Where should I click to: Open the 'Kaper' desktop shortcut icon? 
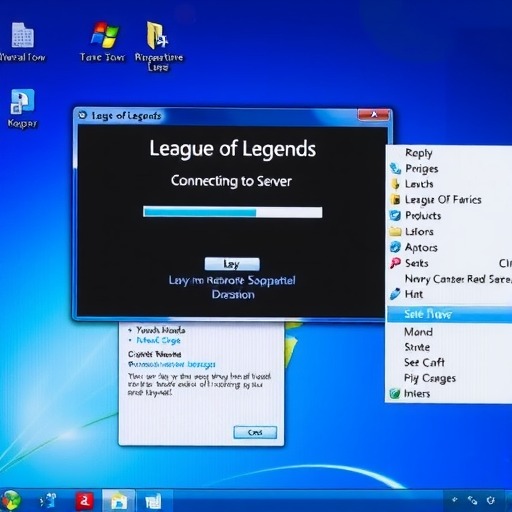click(x=22, y=101)
